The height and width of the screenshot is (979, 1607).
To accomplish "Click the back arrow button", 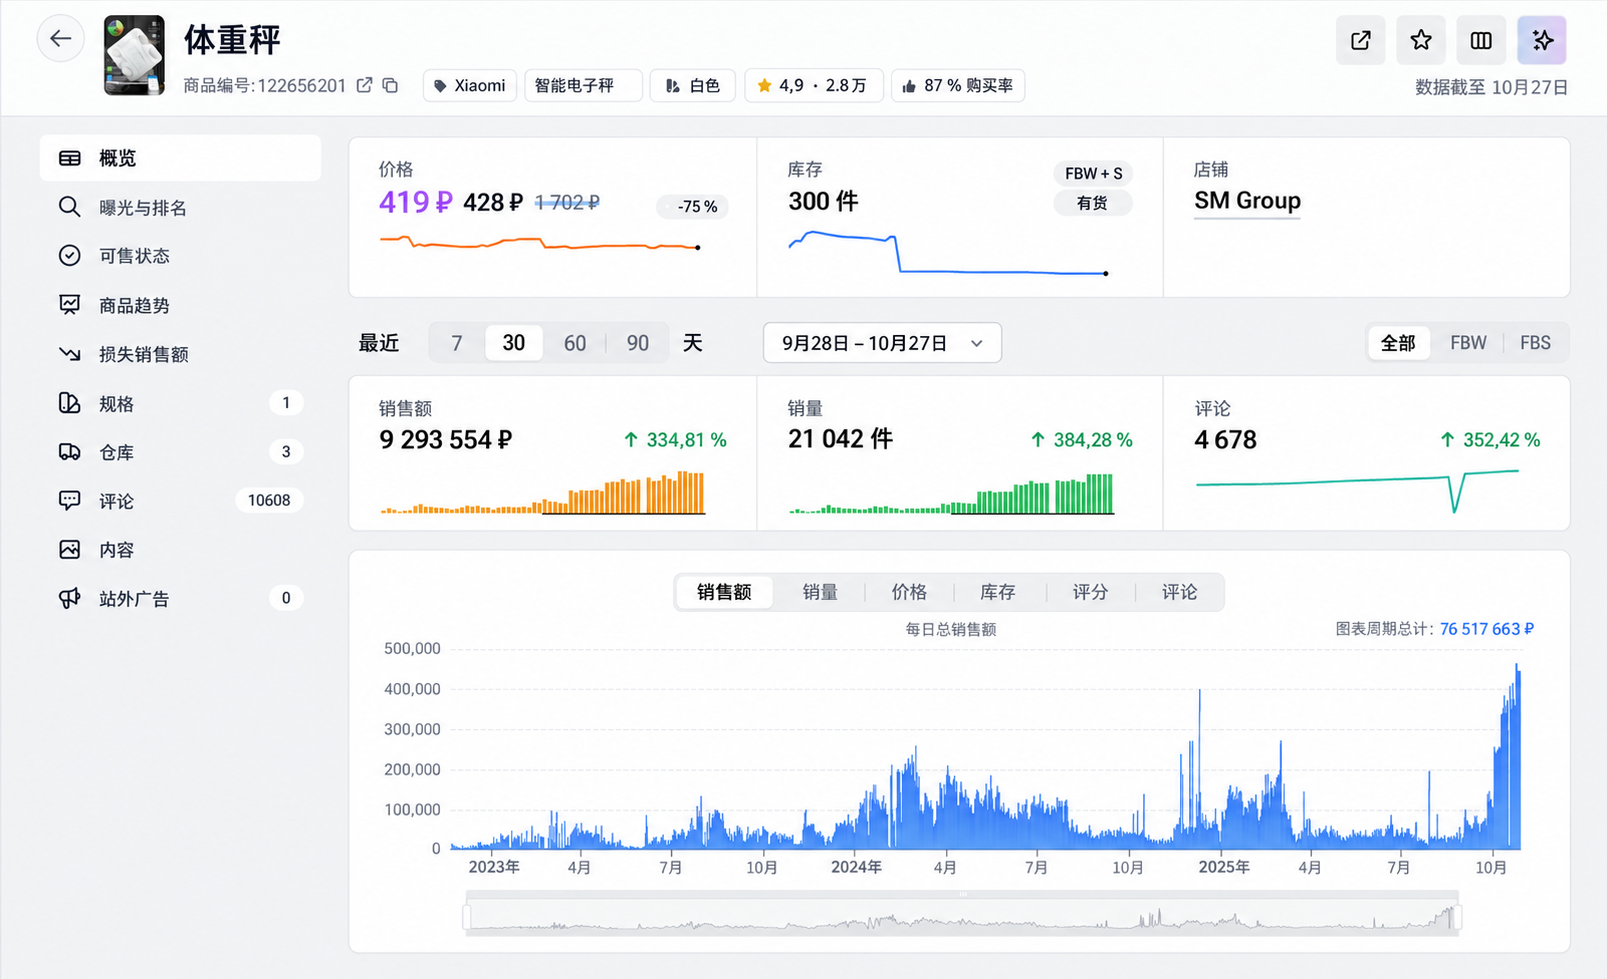I will click(x=61, y=39).
